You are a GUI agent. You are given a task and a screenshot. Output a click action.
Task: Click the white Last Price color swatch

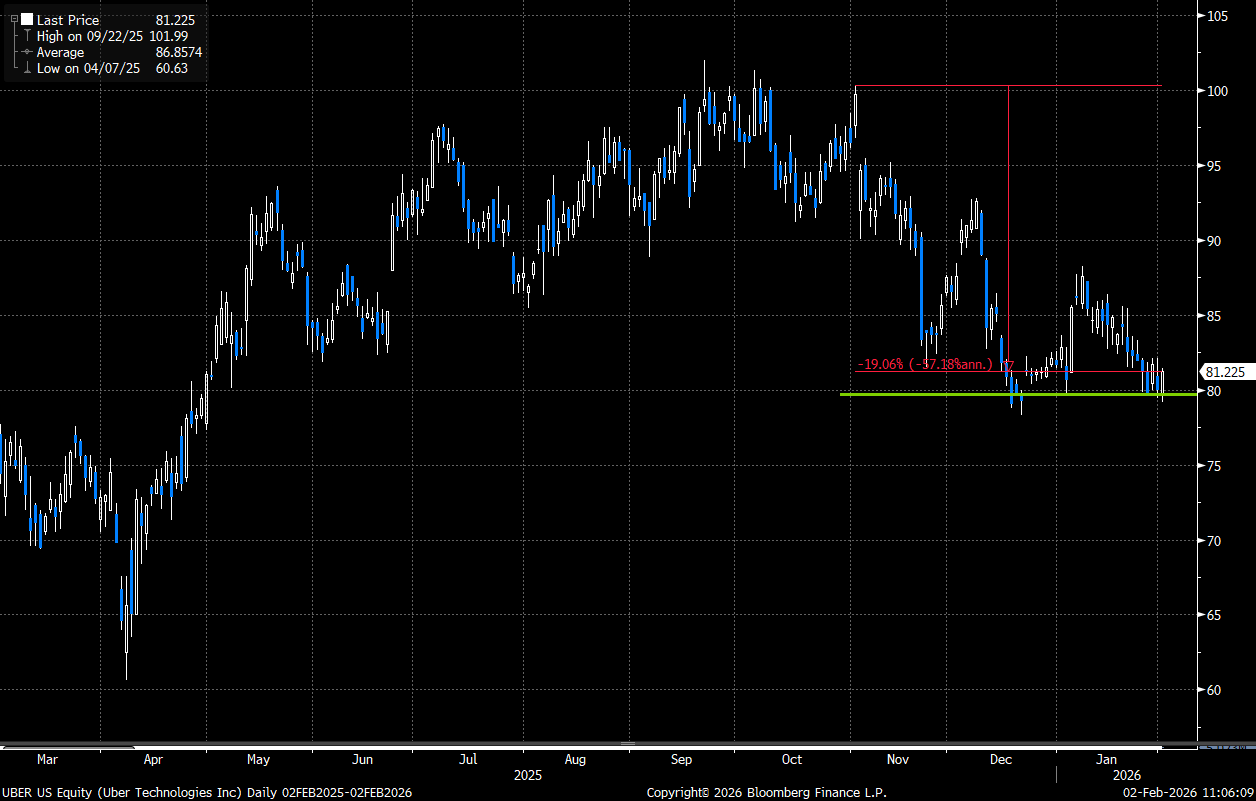[26, 20]
